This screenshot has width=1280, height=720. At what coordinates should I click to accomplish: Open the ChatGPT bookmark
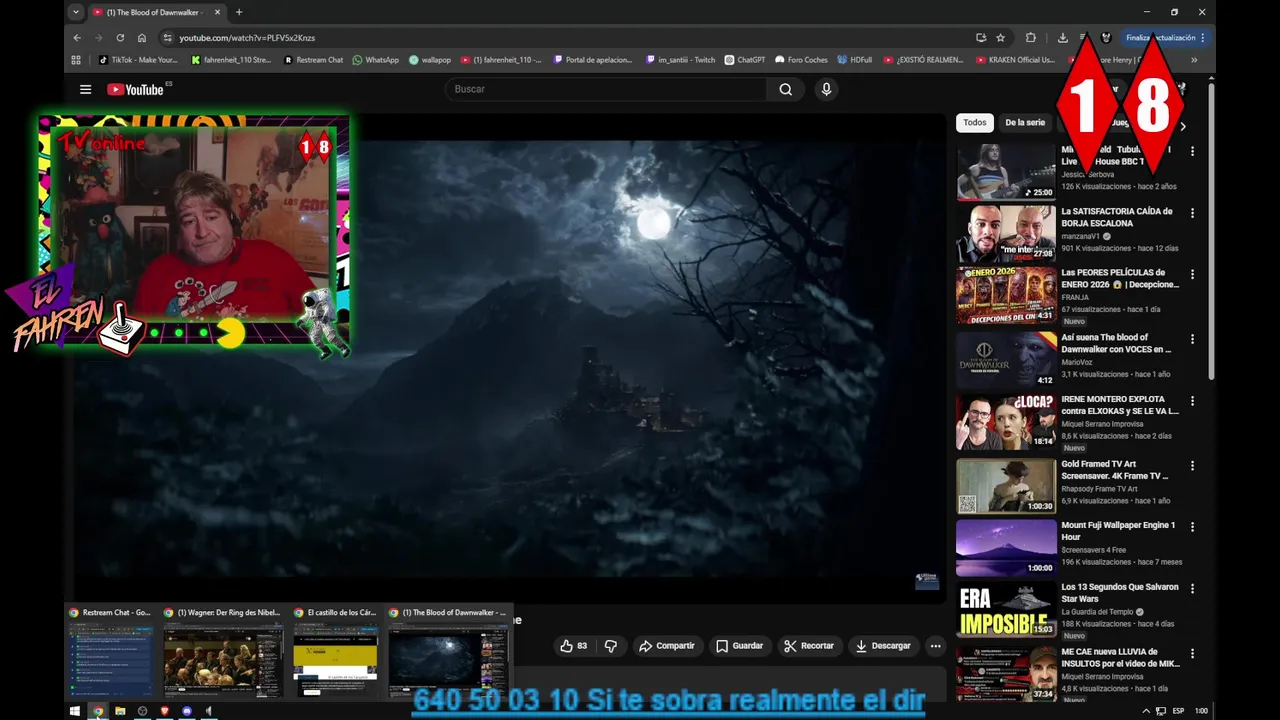coord(745,60)
